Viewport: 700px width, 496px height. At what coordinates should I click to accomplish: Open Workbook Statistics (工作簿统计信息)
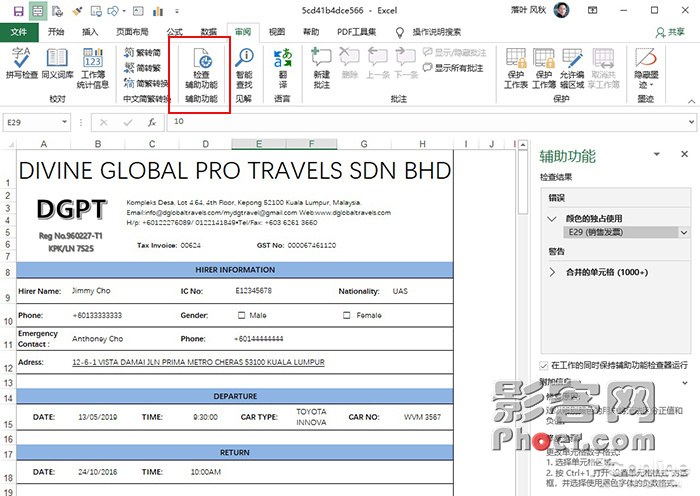click(92, 68)
